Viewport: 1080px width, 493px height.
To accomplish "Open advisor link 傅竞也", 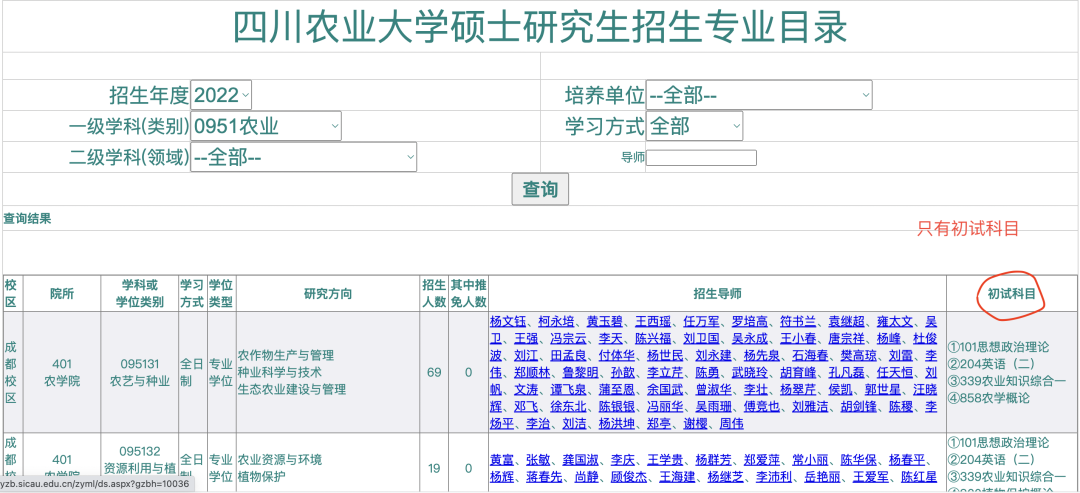I will pos(761,407).
